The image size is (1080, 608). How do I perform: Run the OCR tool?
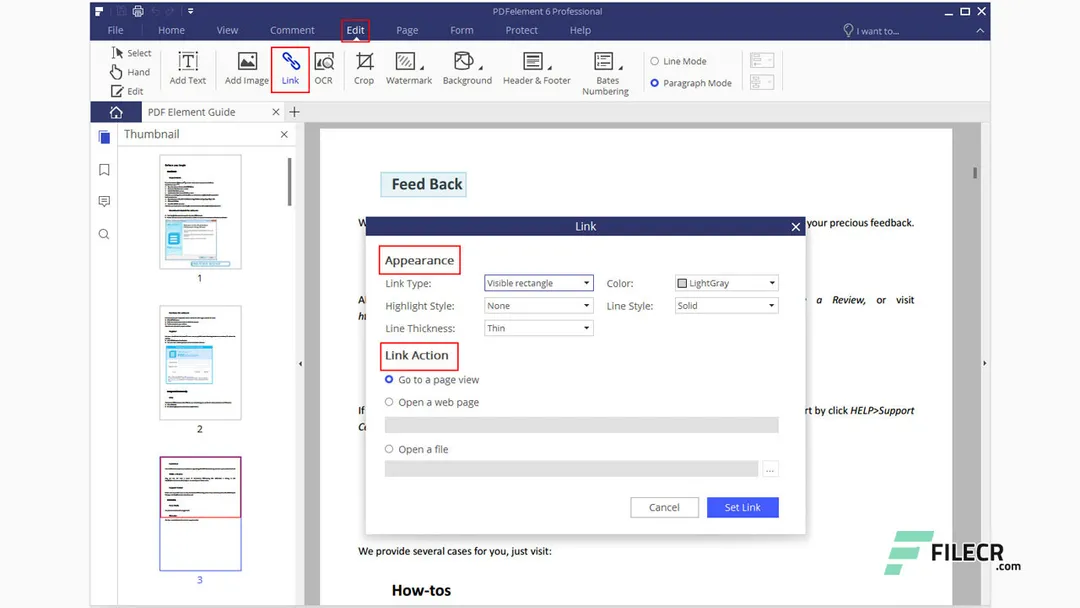[x=324, y=69]
